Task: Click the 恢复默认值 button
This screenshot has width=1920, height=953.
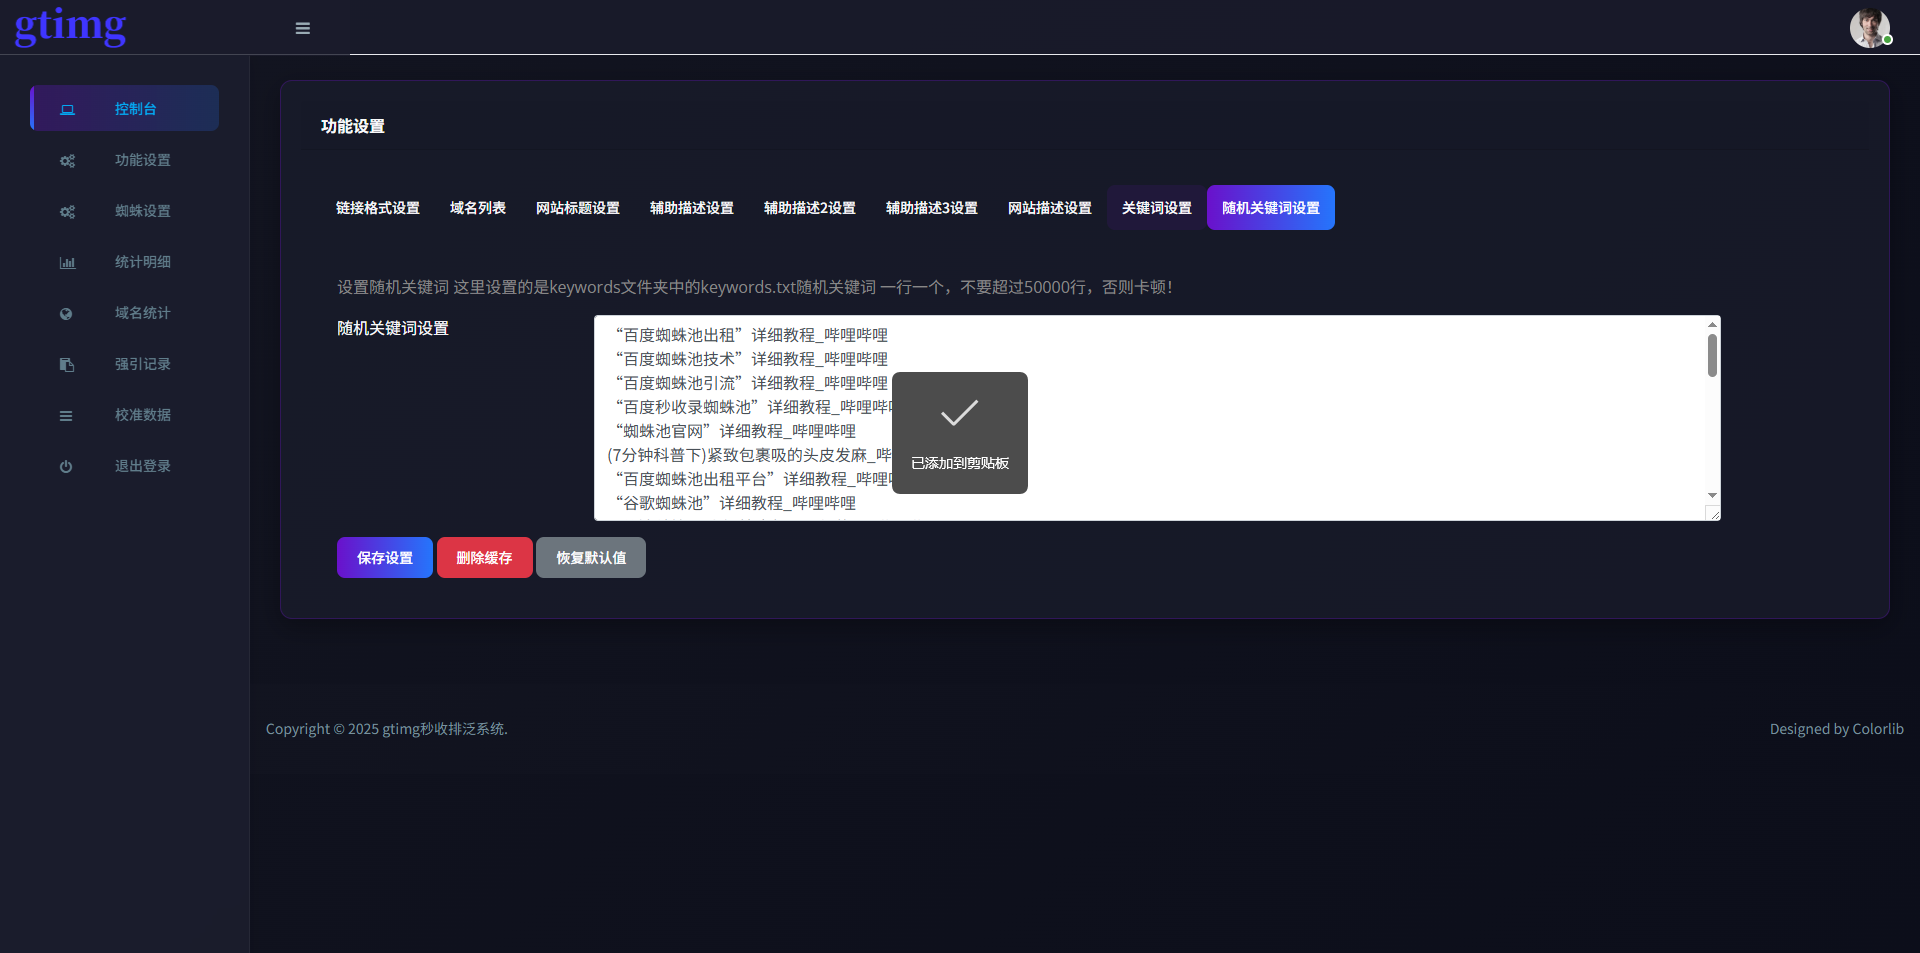Action: [x=591, y=558]
